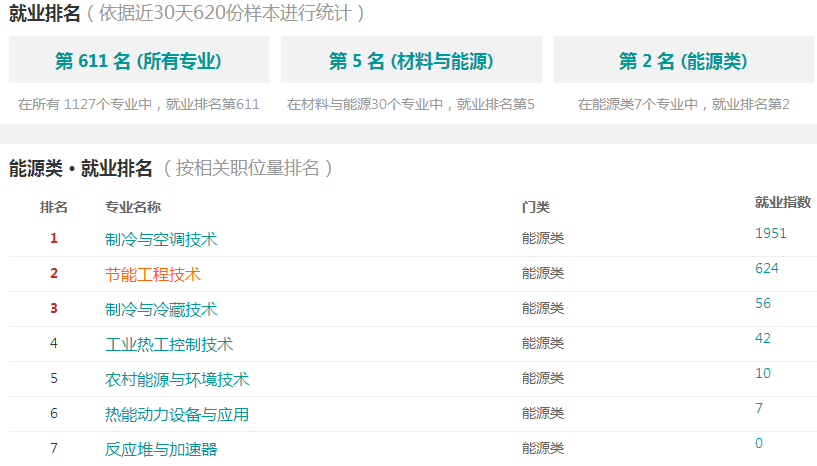Click employment index value 56
817x466 pixels.
tap(763, 303)
